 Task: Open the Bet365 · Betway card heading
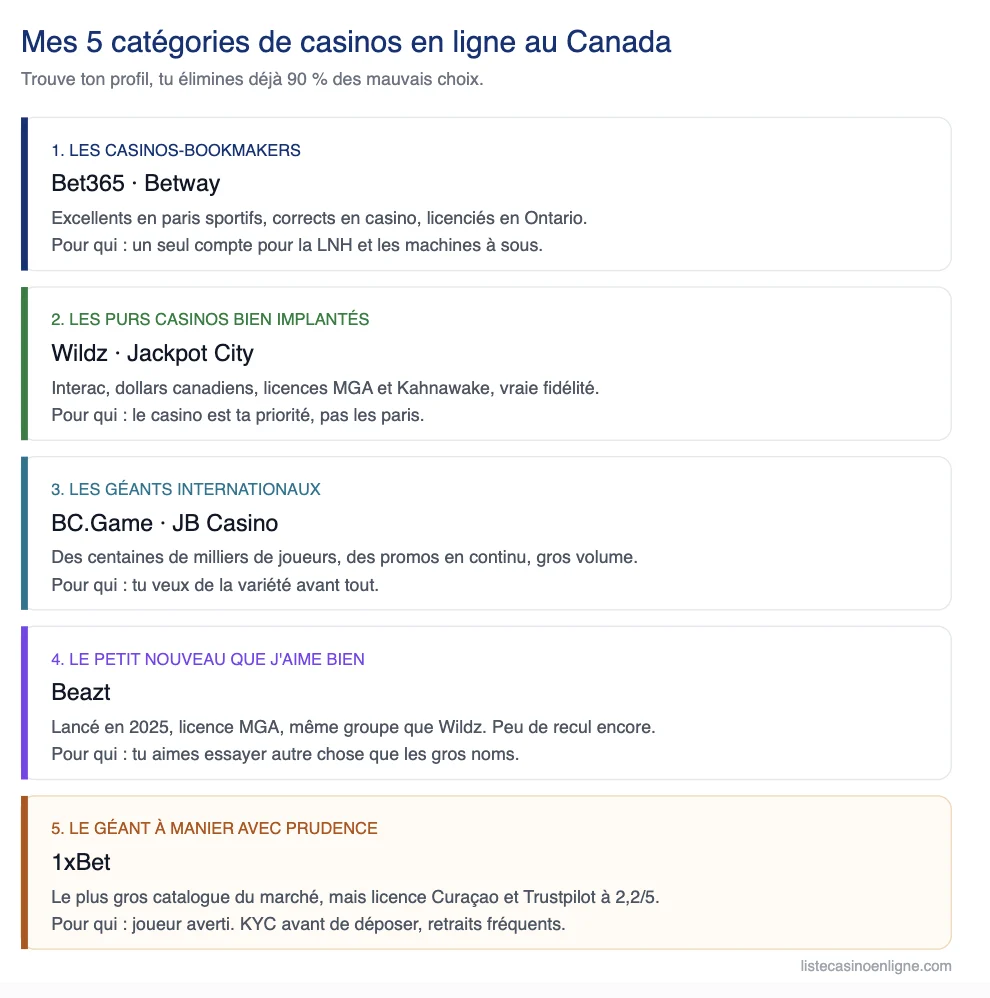136,183
